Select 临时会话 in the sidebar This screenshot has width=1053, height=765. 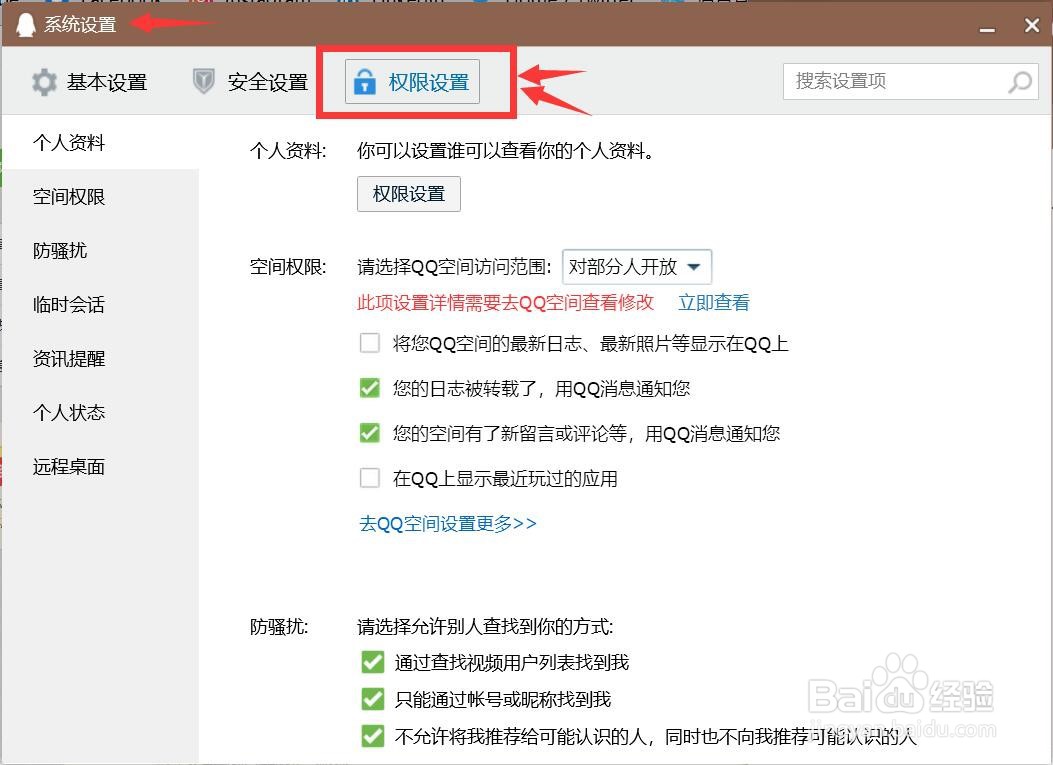pos(68,304)
